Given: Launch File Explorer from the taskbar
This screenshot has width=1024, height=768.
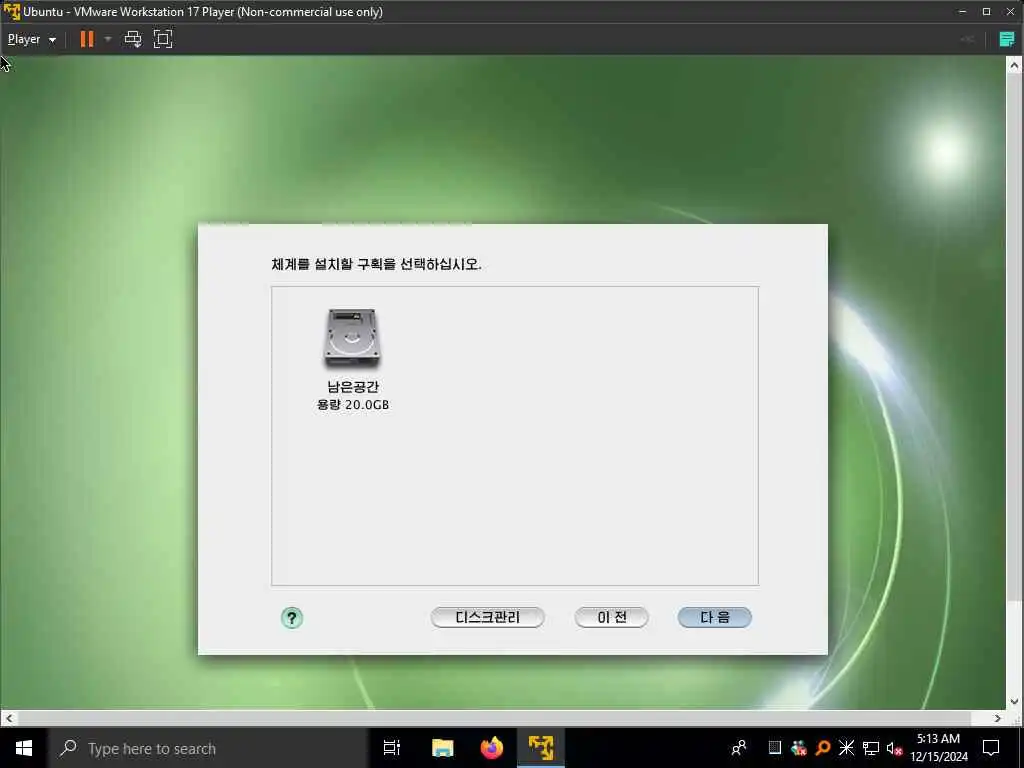Looking at the screenshot, I should click(442, 748).
